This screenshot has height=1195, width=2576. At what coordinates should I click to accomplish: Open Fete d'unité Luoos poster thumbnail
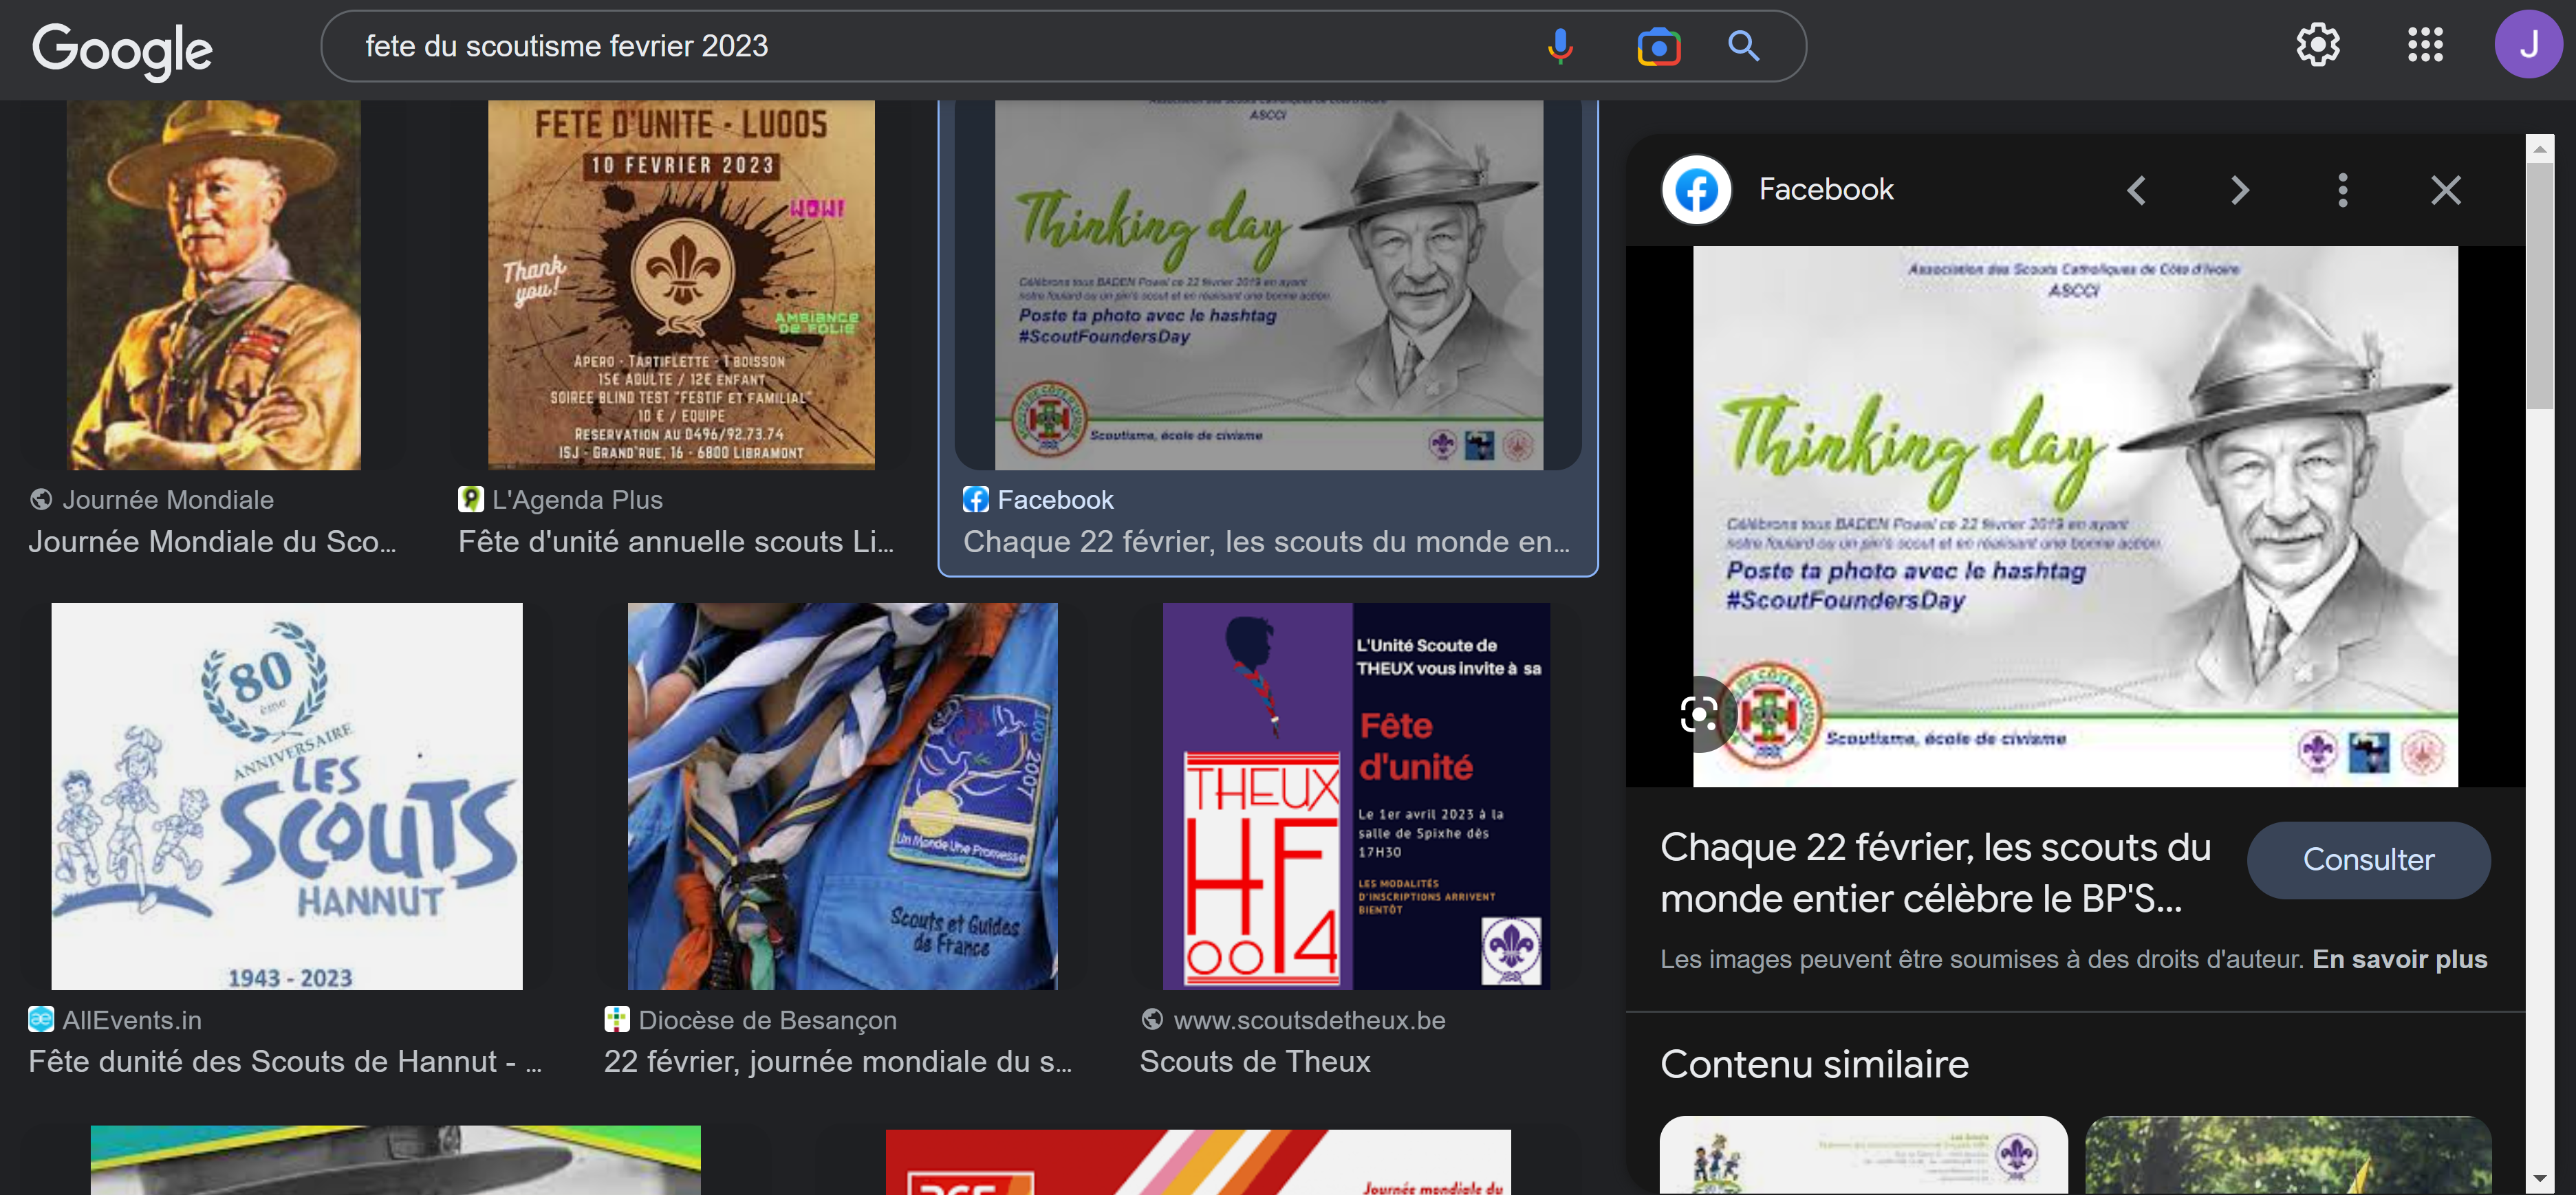click(x=681, y=285)
